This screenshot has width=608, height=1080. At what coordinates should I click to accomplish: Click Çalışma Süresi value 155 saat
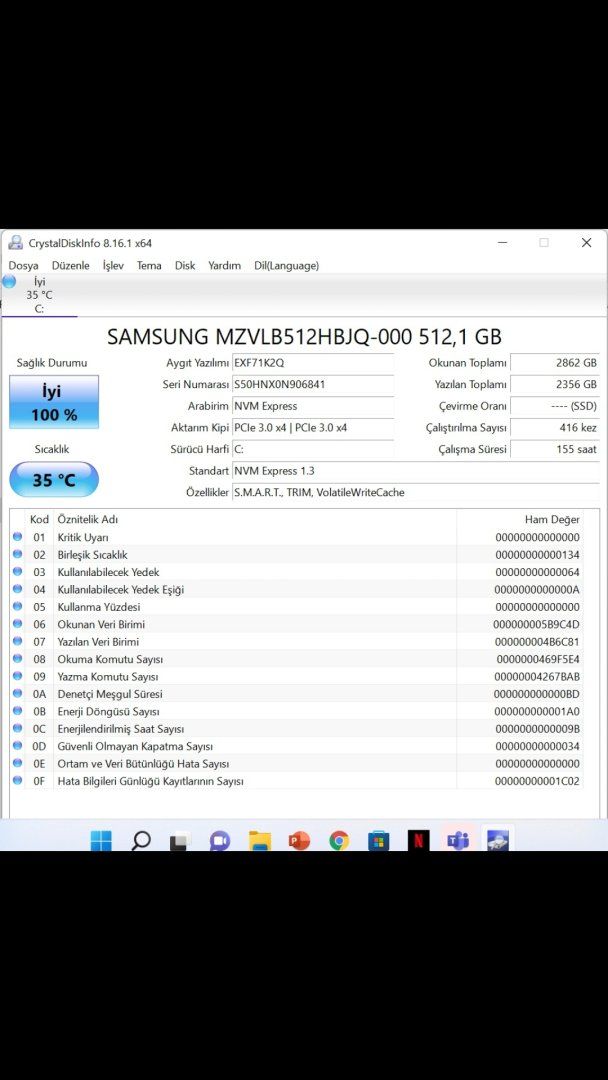pyautogui.click(x=555, y=450)
